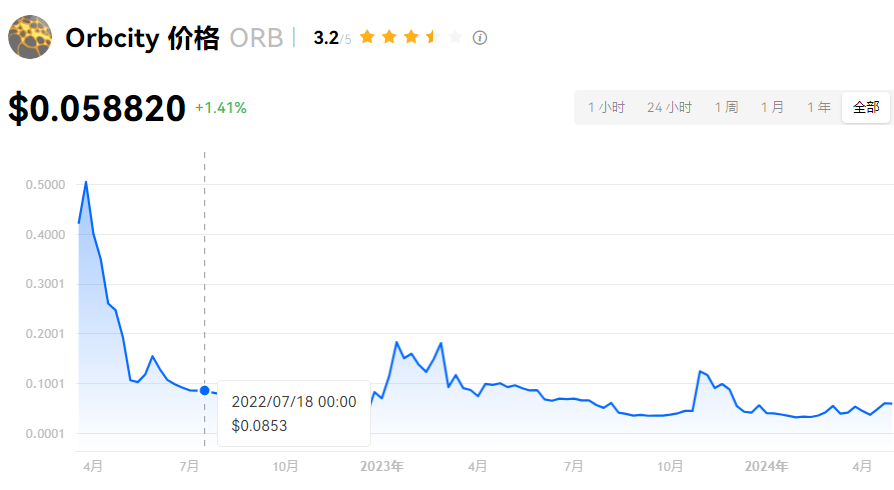Select the 1周 time range
This screenshot has width=894, height=490.
coord(726,107)
